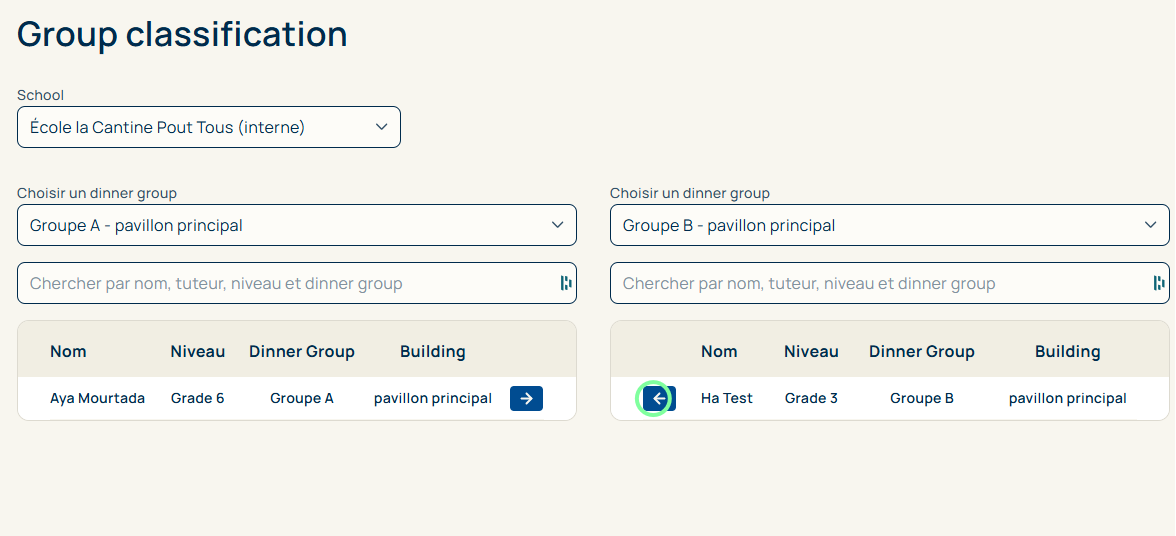1176x536 pixels.
Task: Click the Grade 3 cell for Ha Test
Action: (811, 398)
